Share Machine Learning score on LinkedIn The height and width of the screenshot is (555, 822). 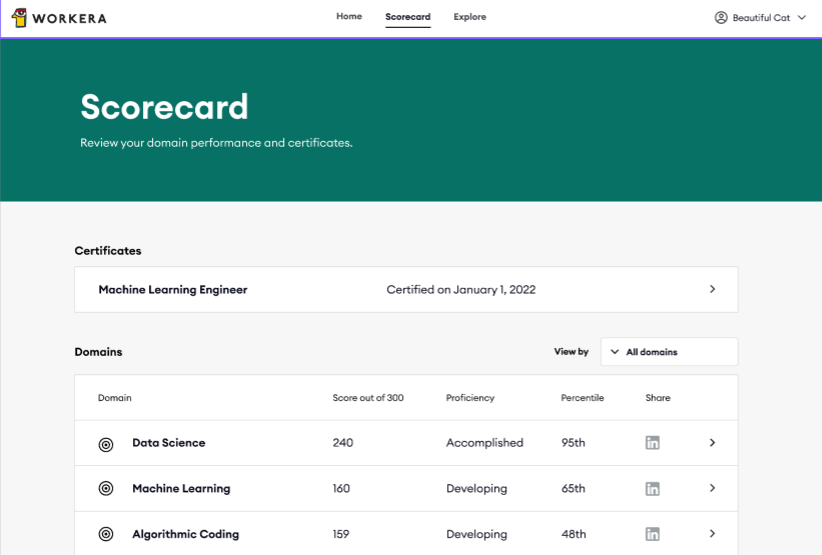[652, 488]
